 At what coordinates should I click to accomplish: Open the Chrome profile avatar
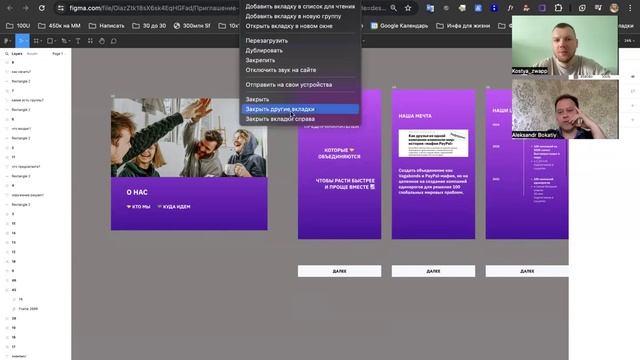[x=614, y=8]
